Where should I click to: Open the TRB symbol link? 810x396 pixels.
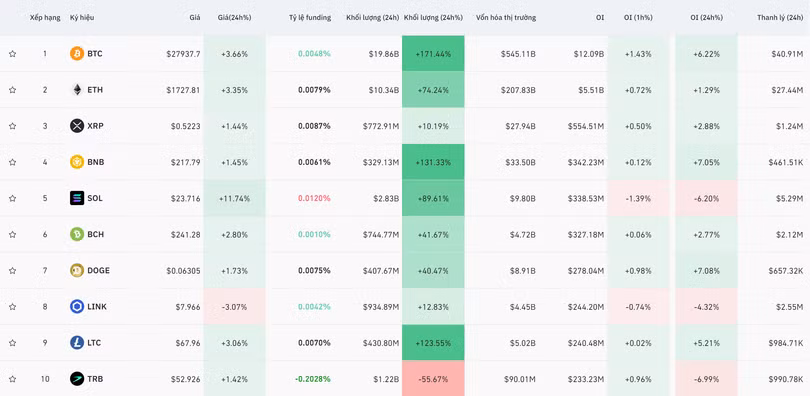[95, 379]
